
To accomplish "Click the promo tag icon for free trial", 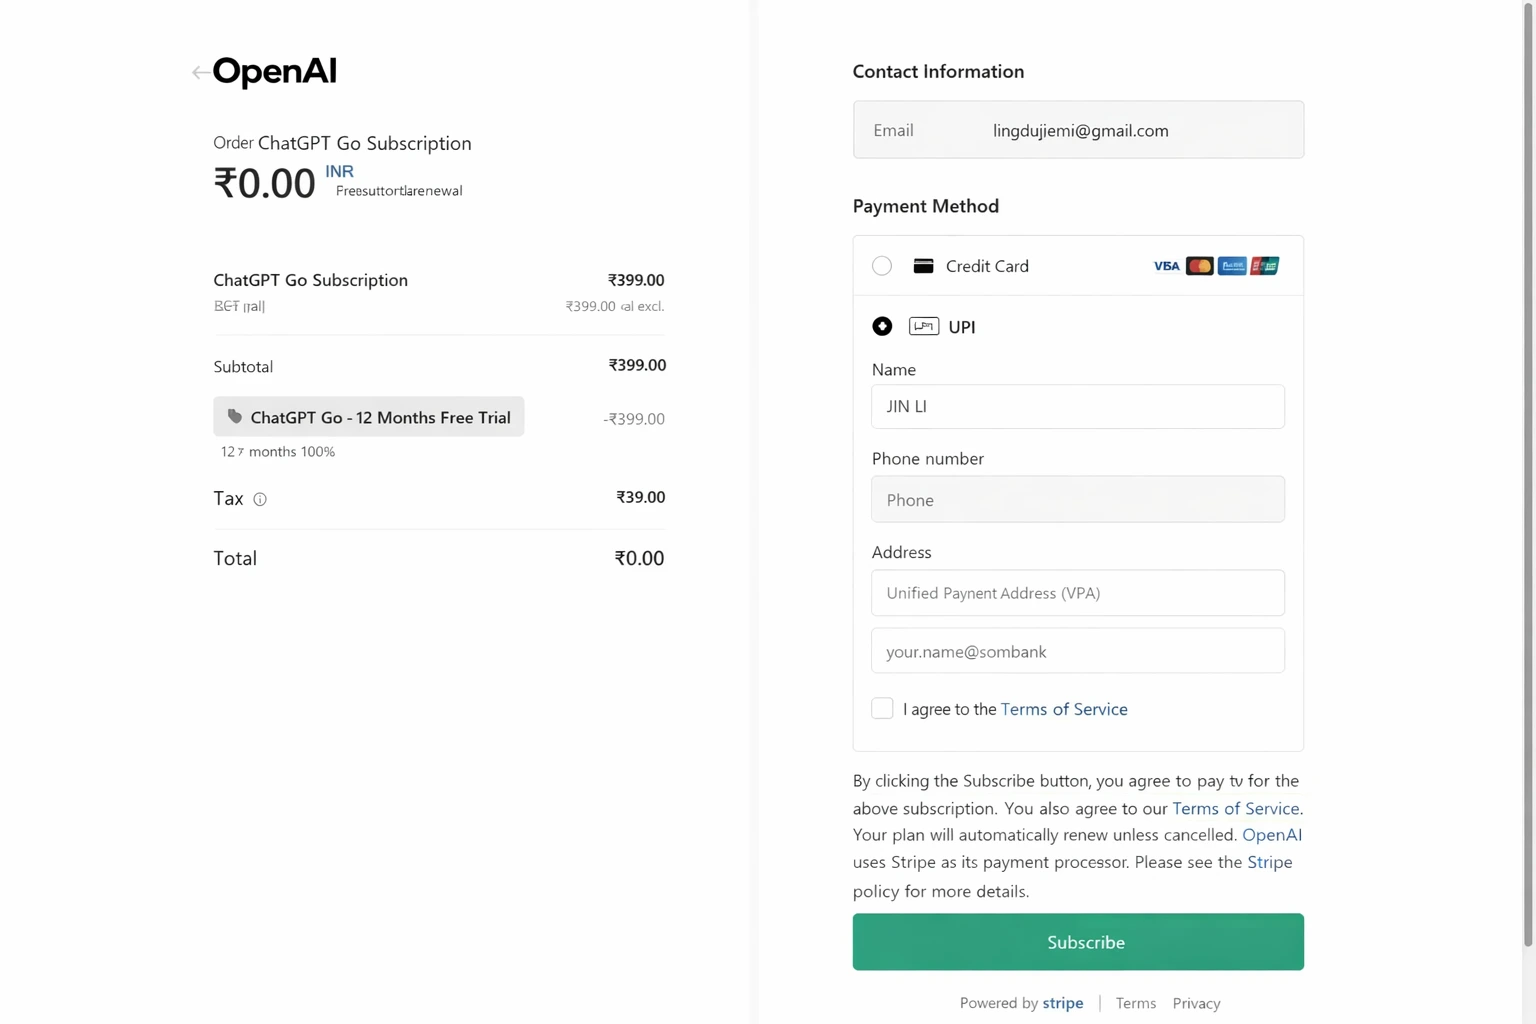I will click(x=235, y=417).
